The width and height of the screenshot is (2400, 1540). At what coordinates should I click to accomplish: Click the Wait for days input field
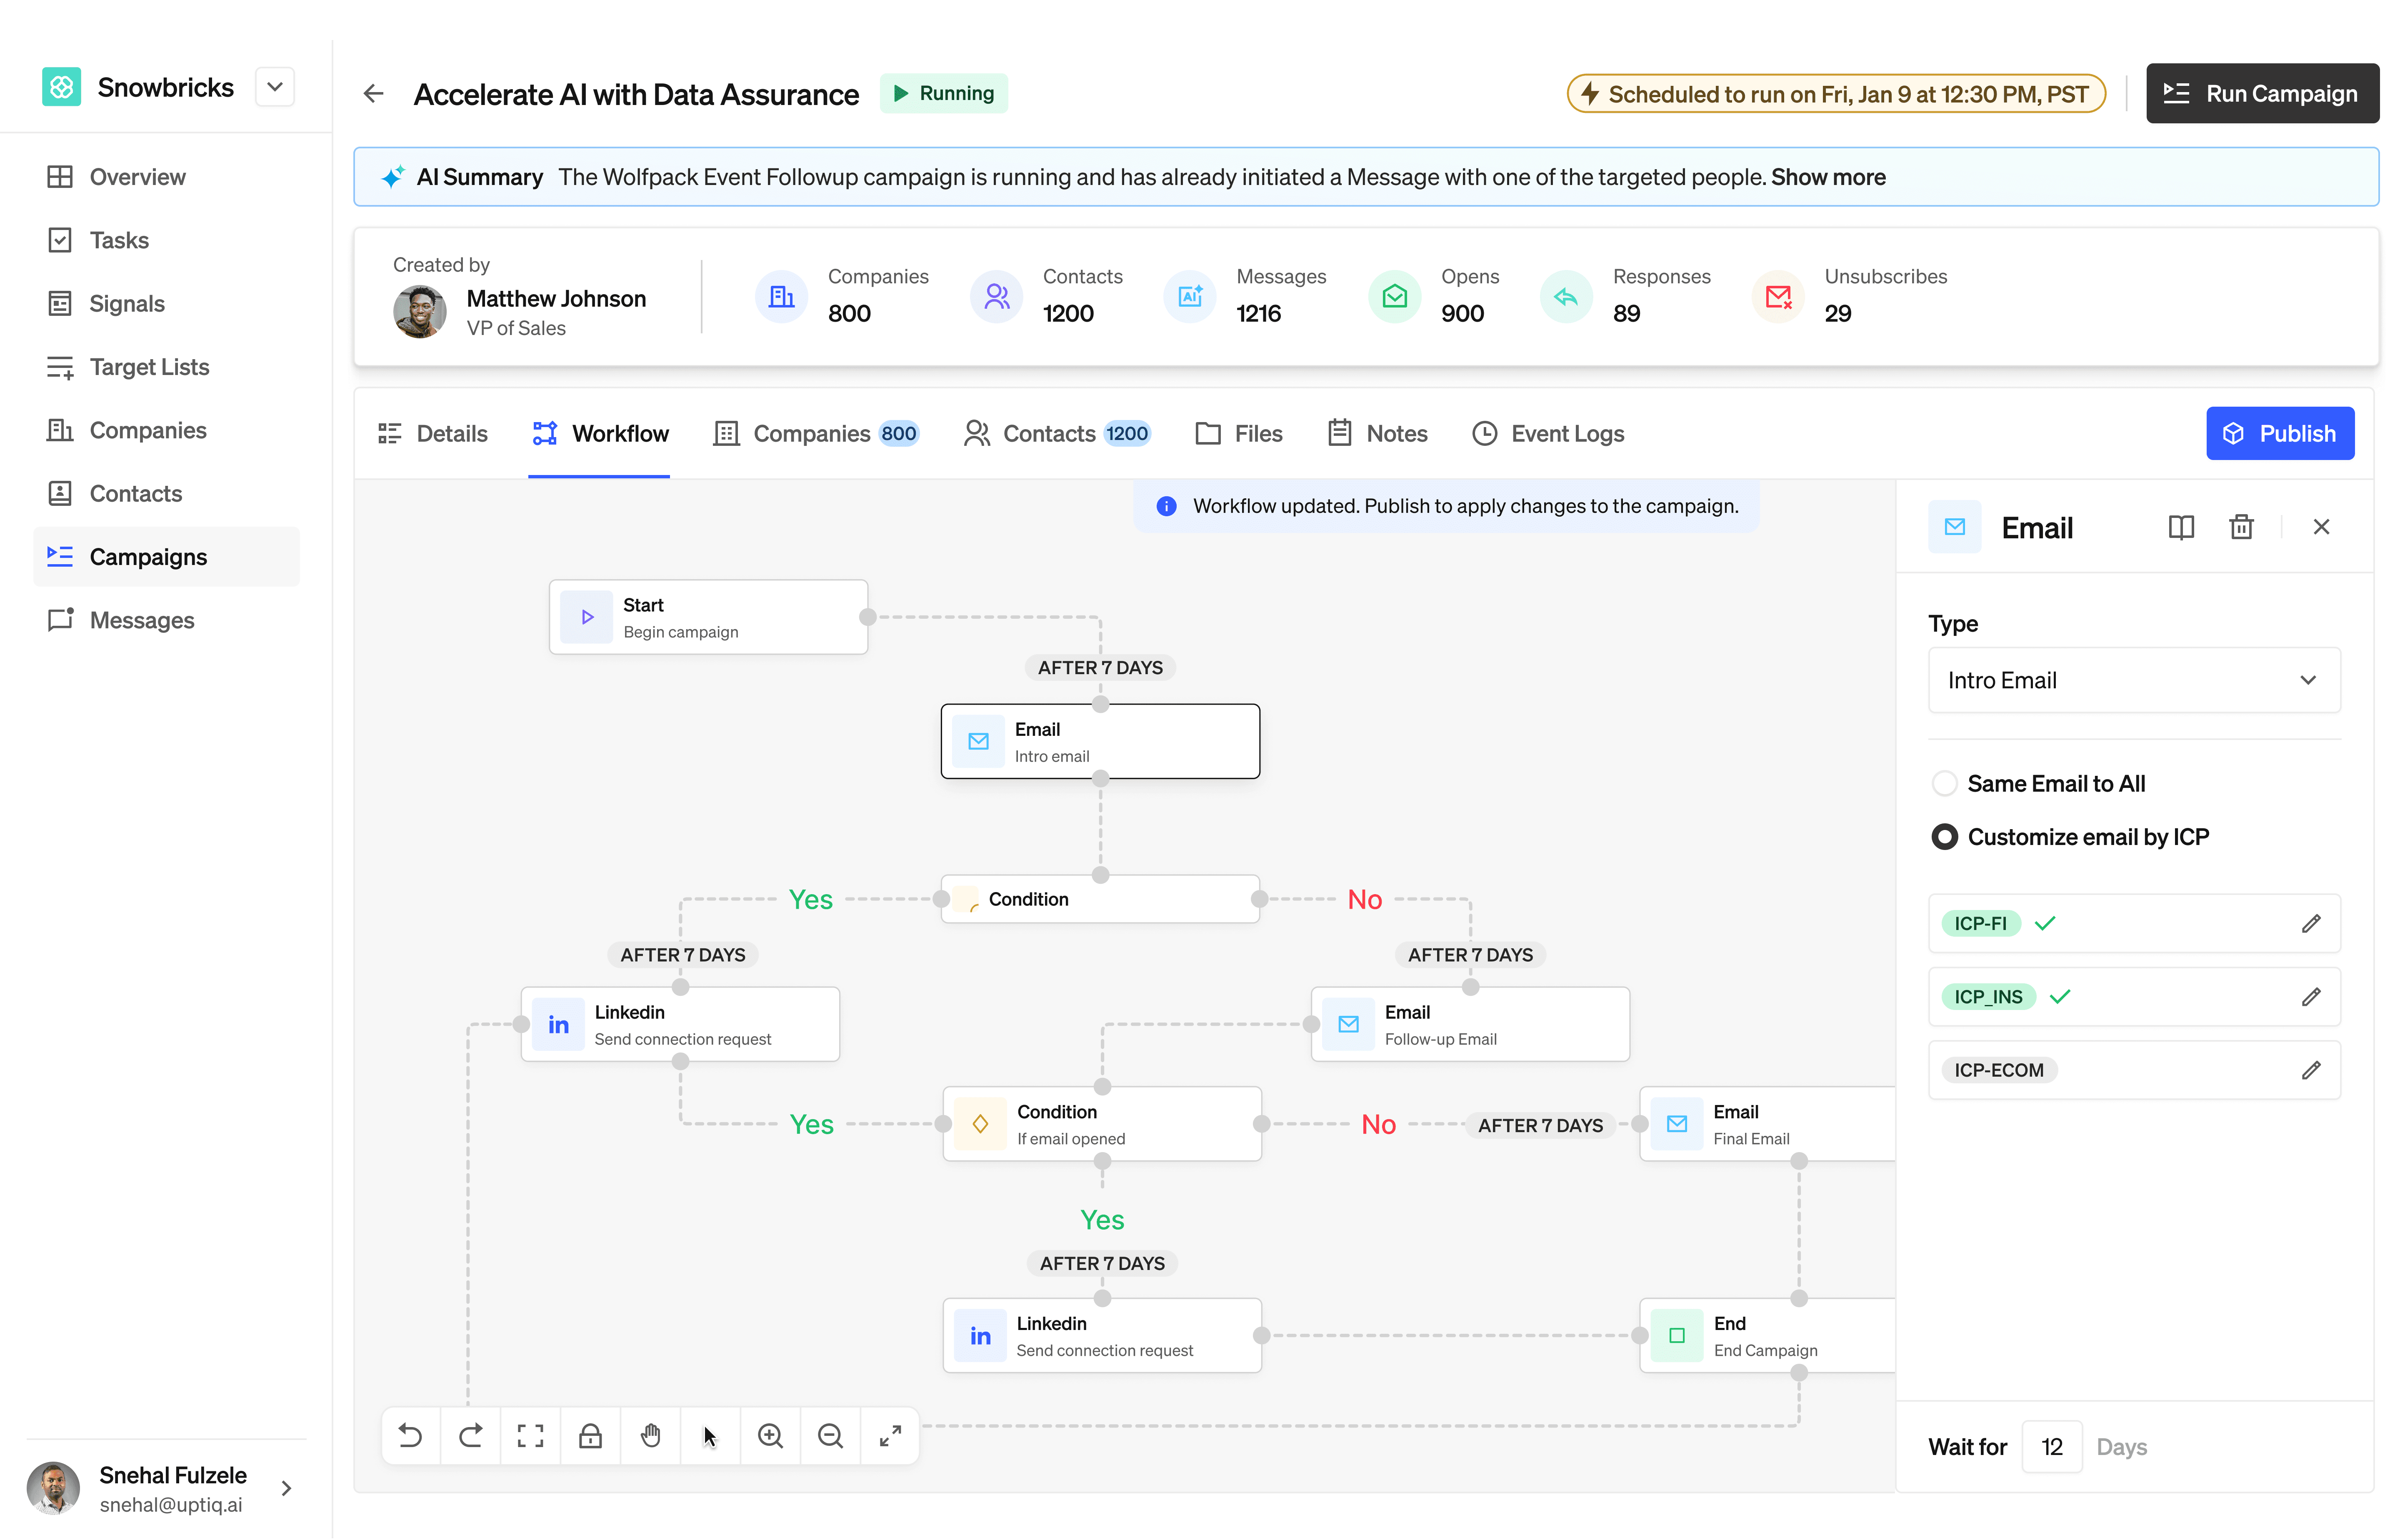pos(2052,1447)
